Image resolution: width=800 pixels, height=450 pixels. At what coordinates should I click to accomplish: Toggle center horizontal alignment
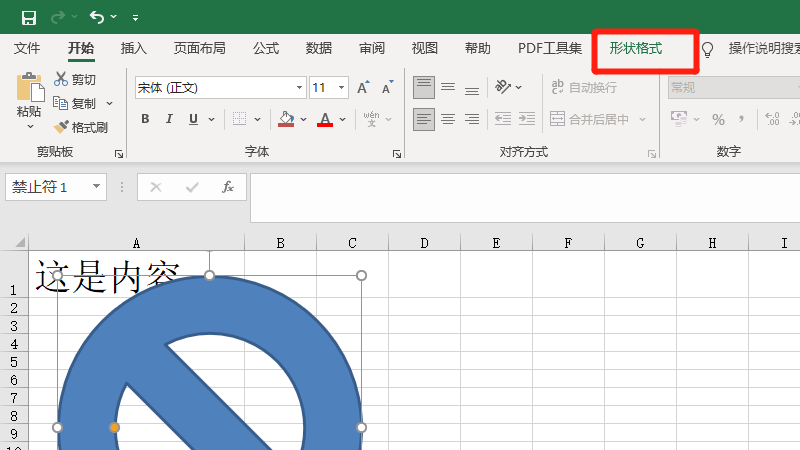[448, 120]
